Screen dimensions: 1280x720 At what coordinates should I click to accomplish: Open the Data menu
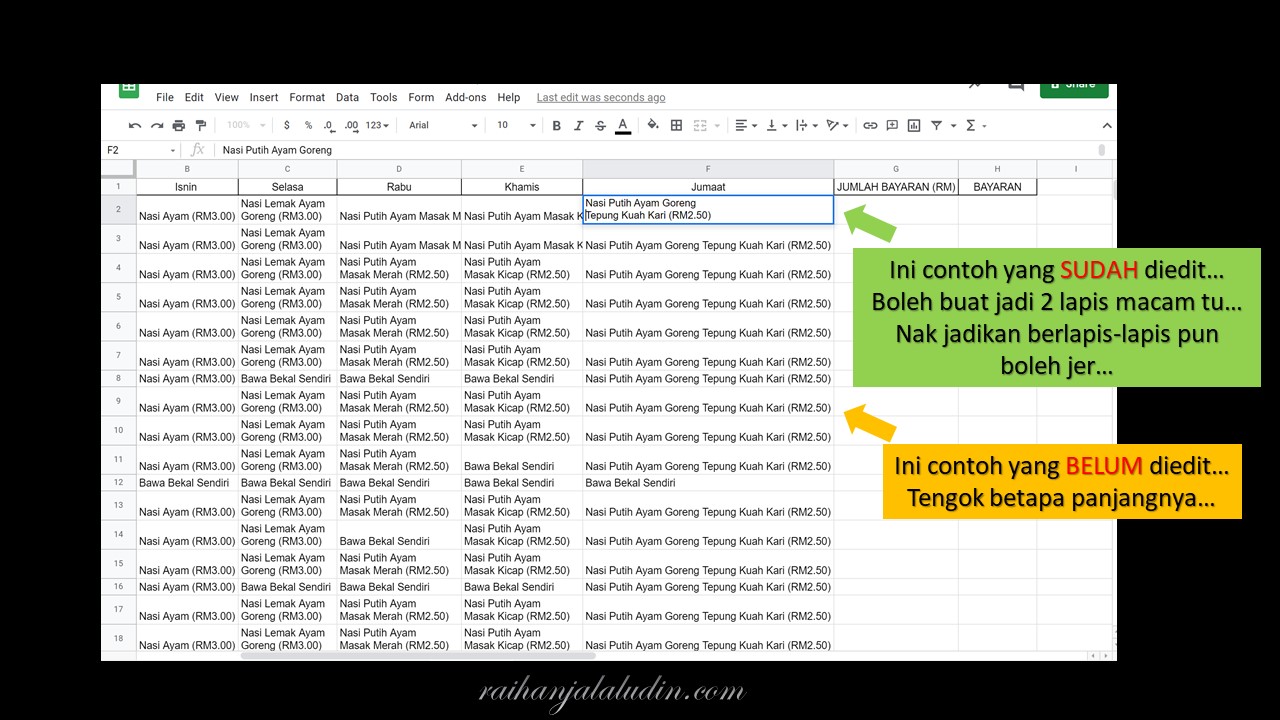click(x=347, y=98)
